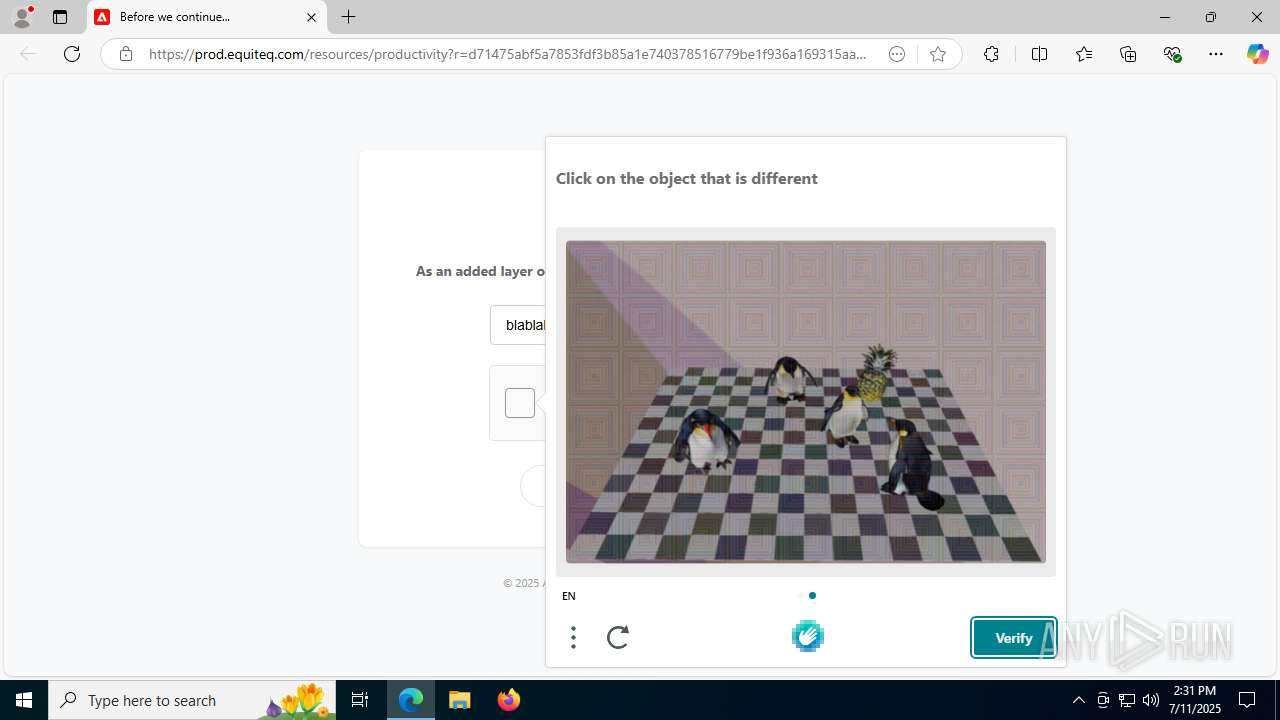Image resolution: width=1280 pixels, height=720 pixels.
Task: Click the email input field
Action: 518,325
